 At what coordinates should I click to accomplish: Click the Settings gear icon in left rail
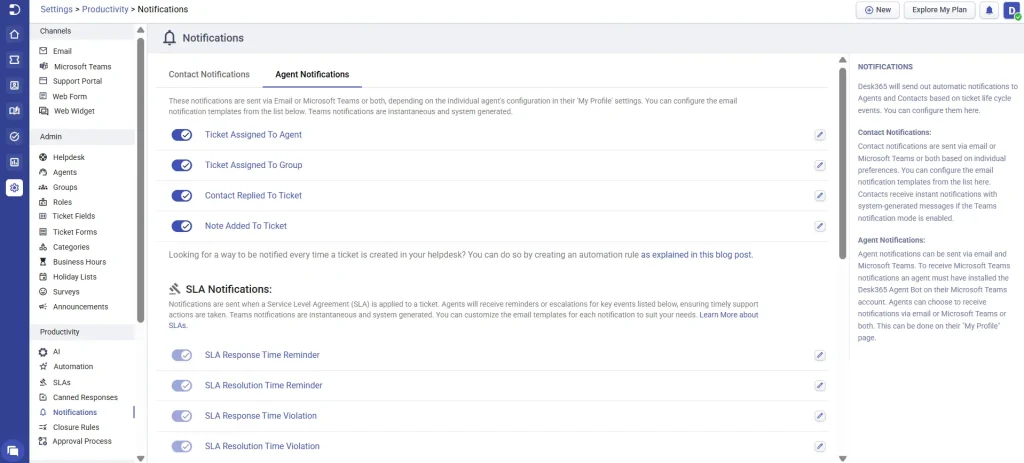(x=14, y=187)
